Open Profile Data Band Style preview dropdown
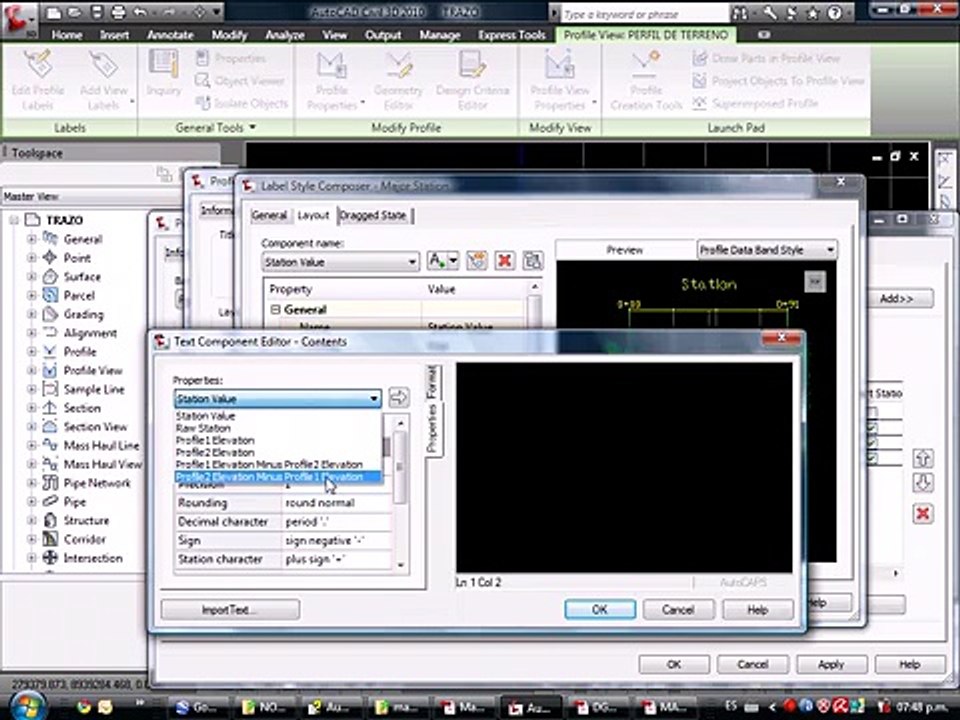This screenshot has width=960, height=720. point(767,250)
